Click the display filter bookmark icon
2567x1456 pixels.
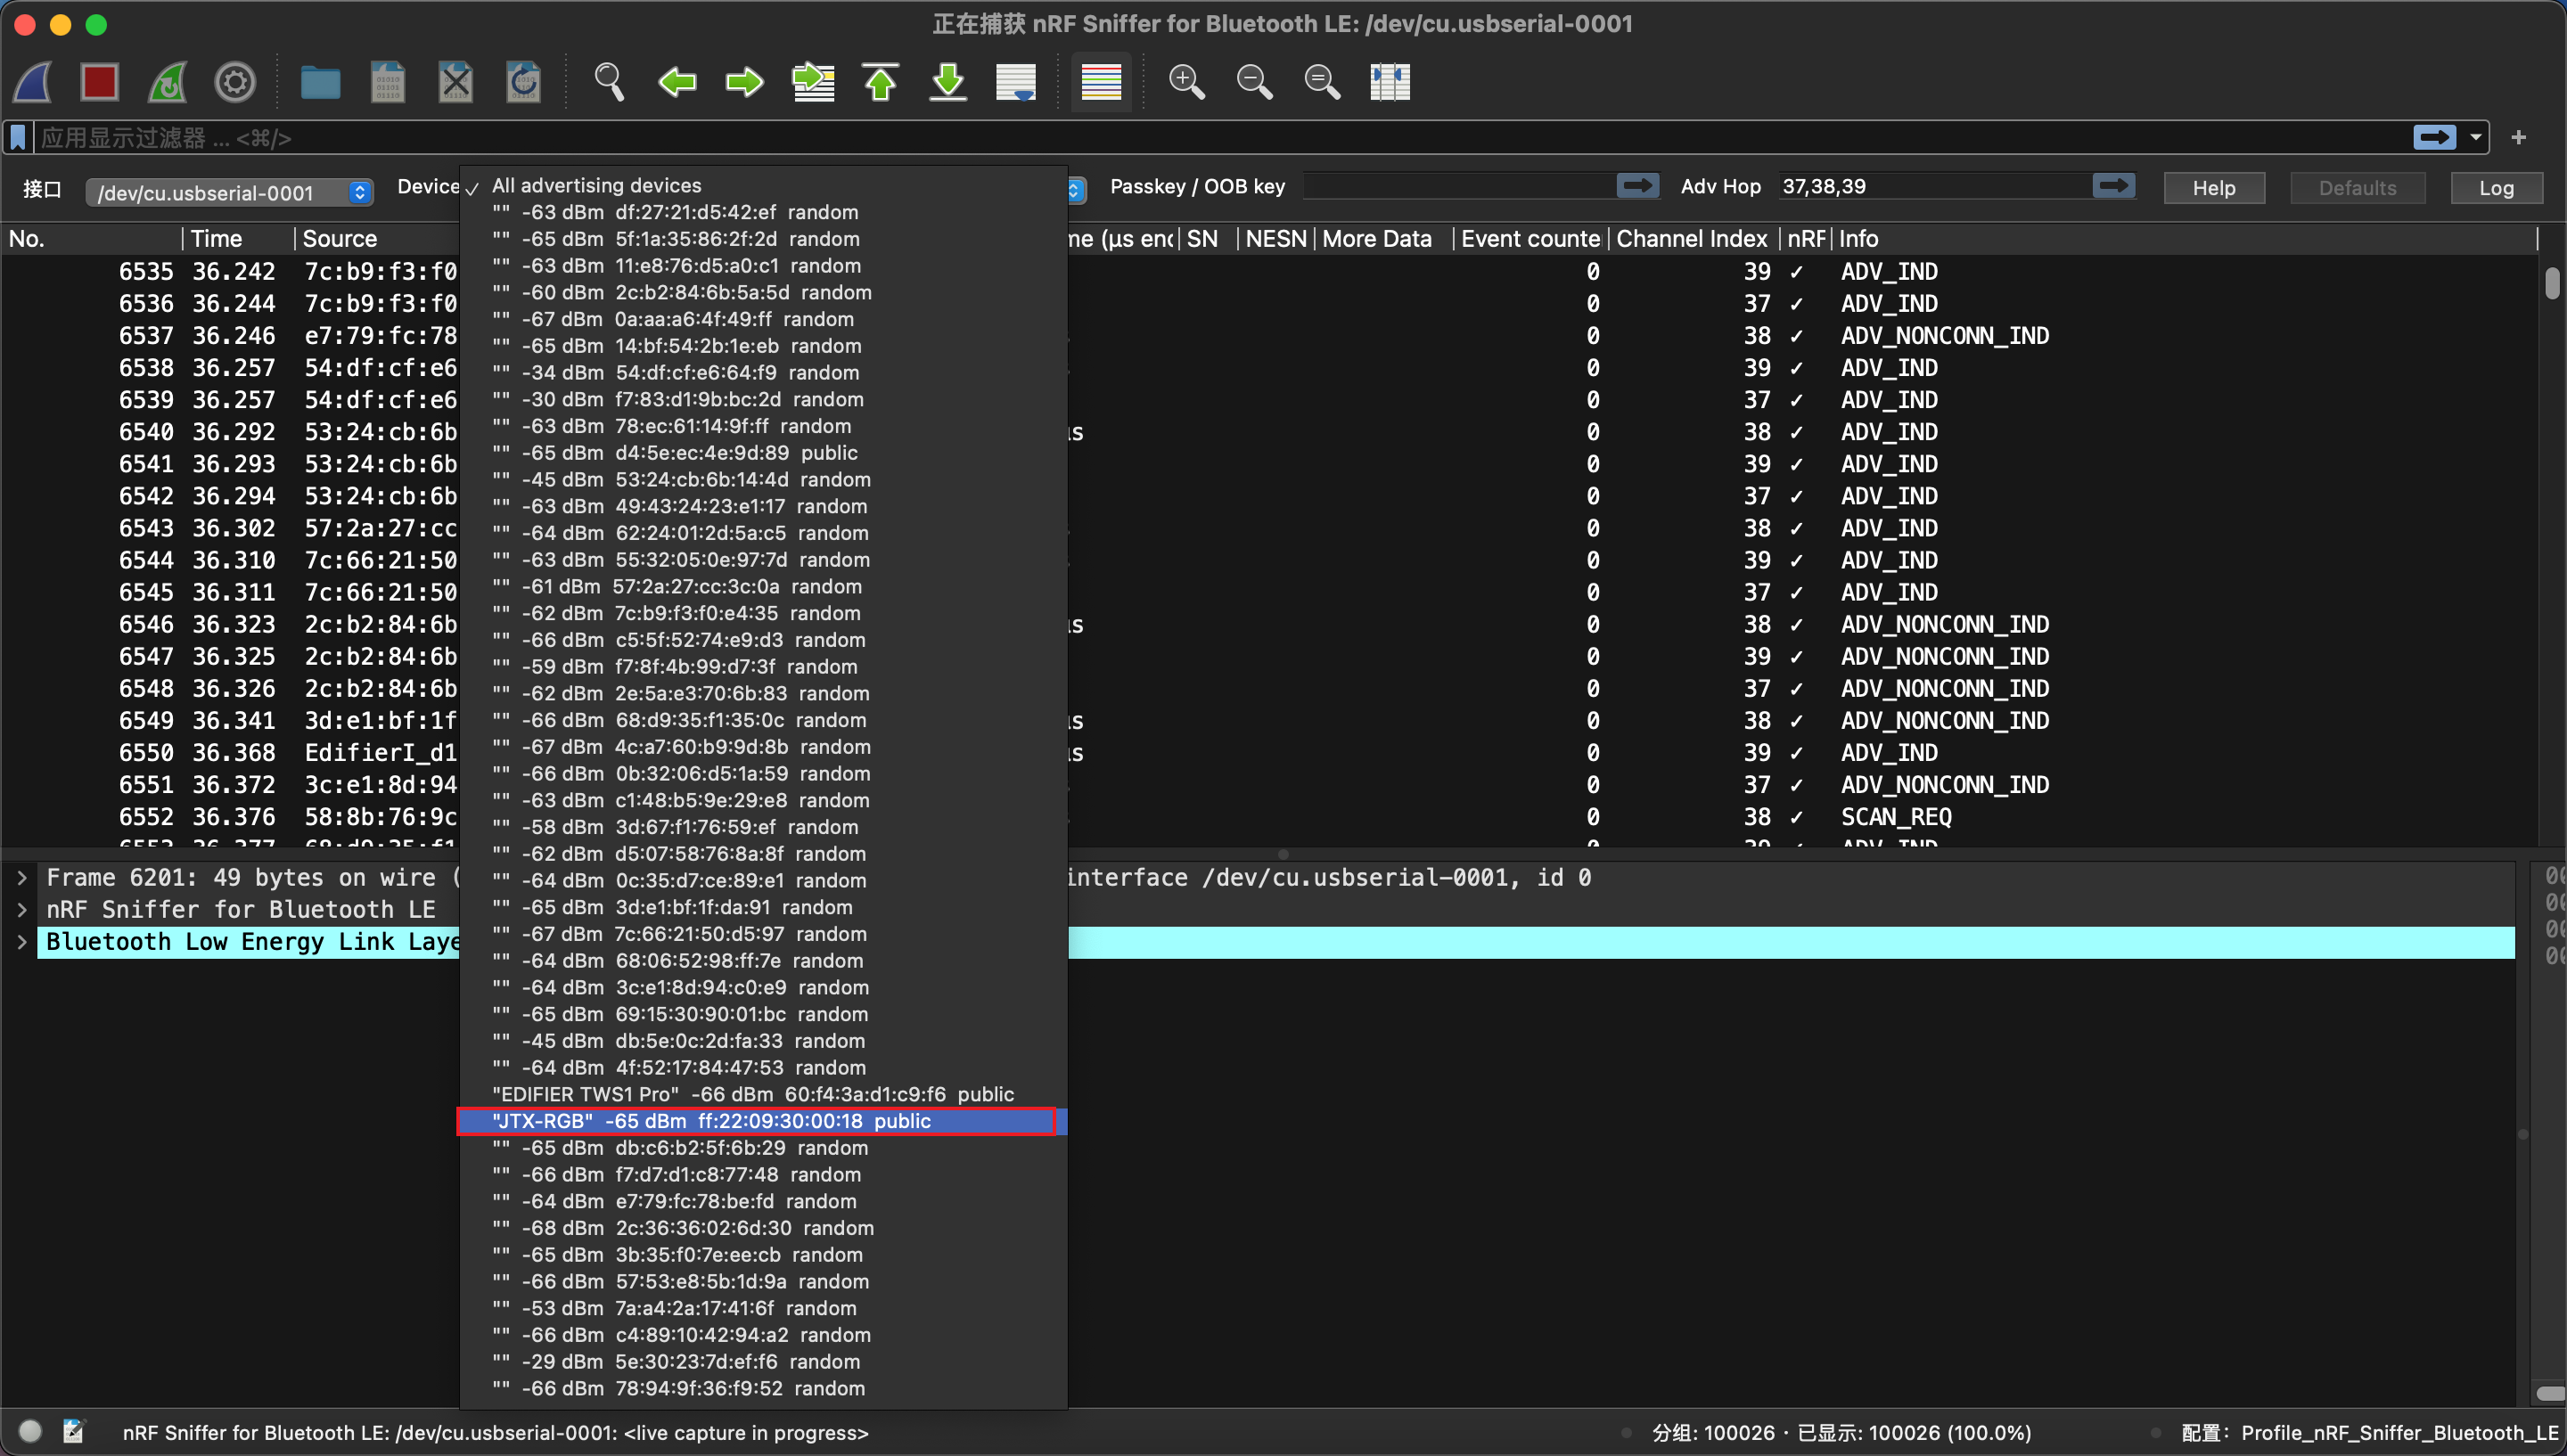pos(18,137)
